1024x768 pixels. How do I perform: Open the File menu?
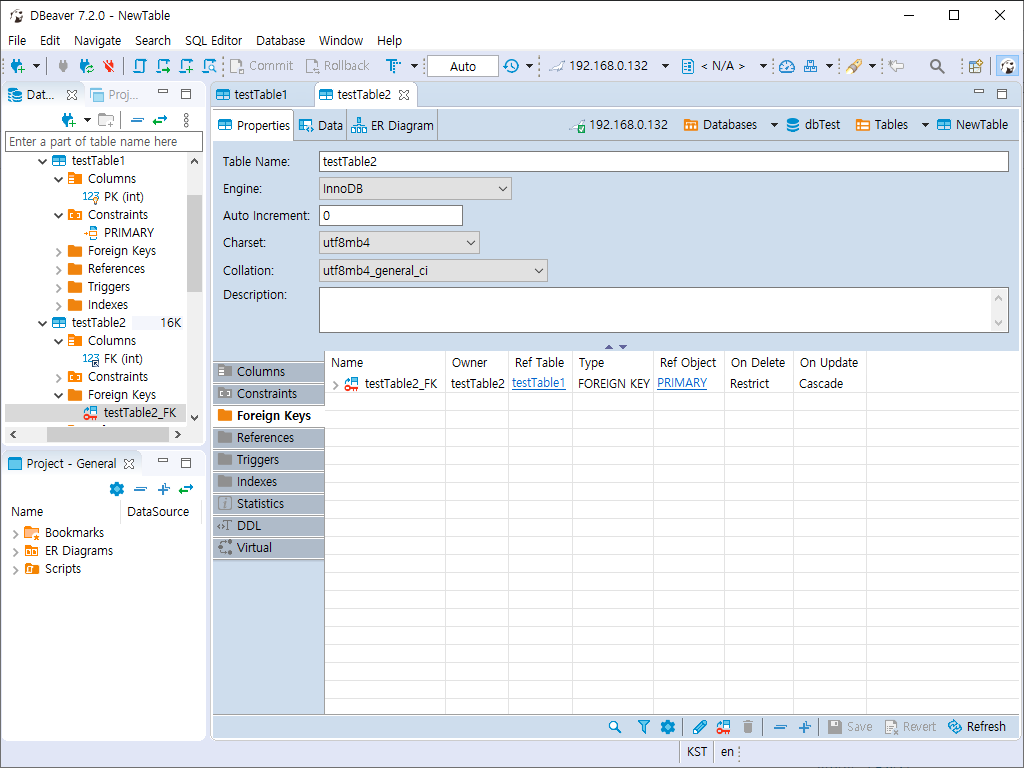coord(17,40)
